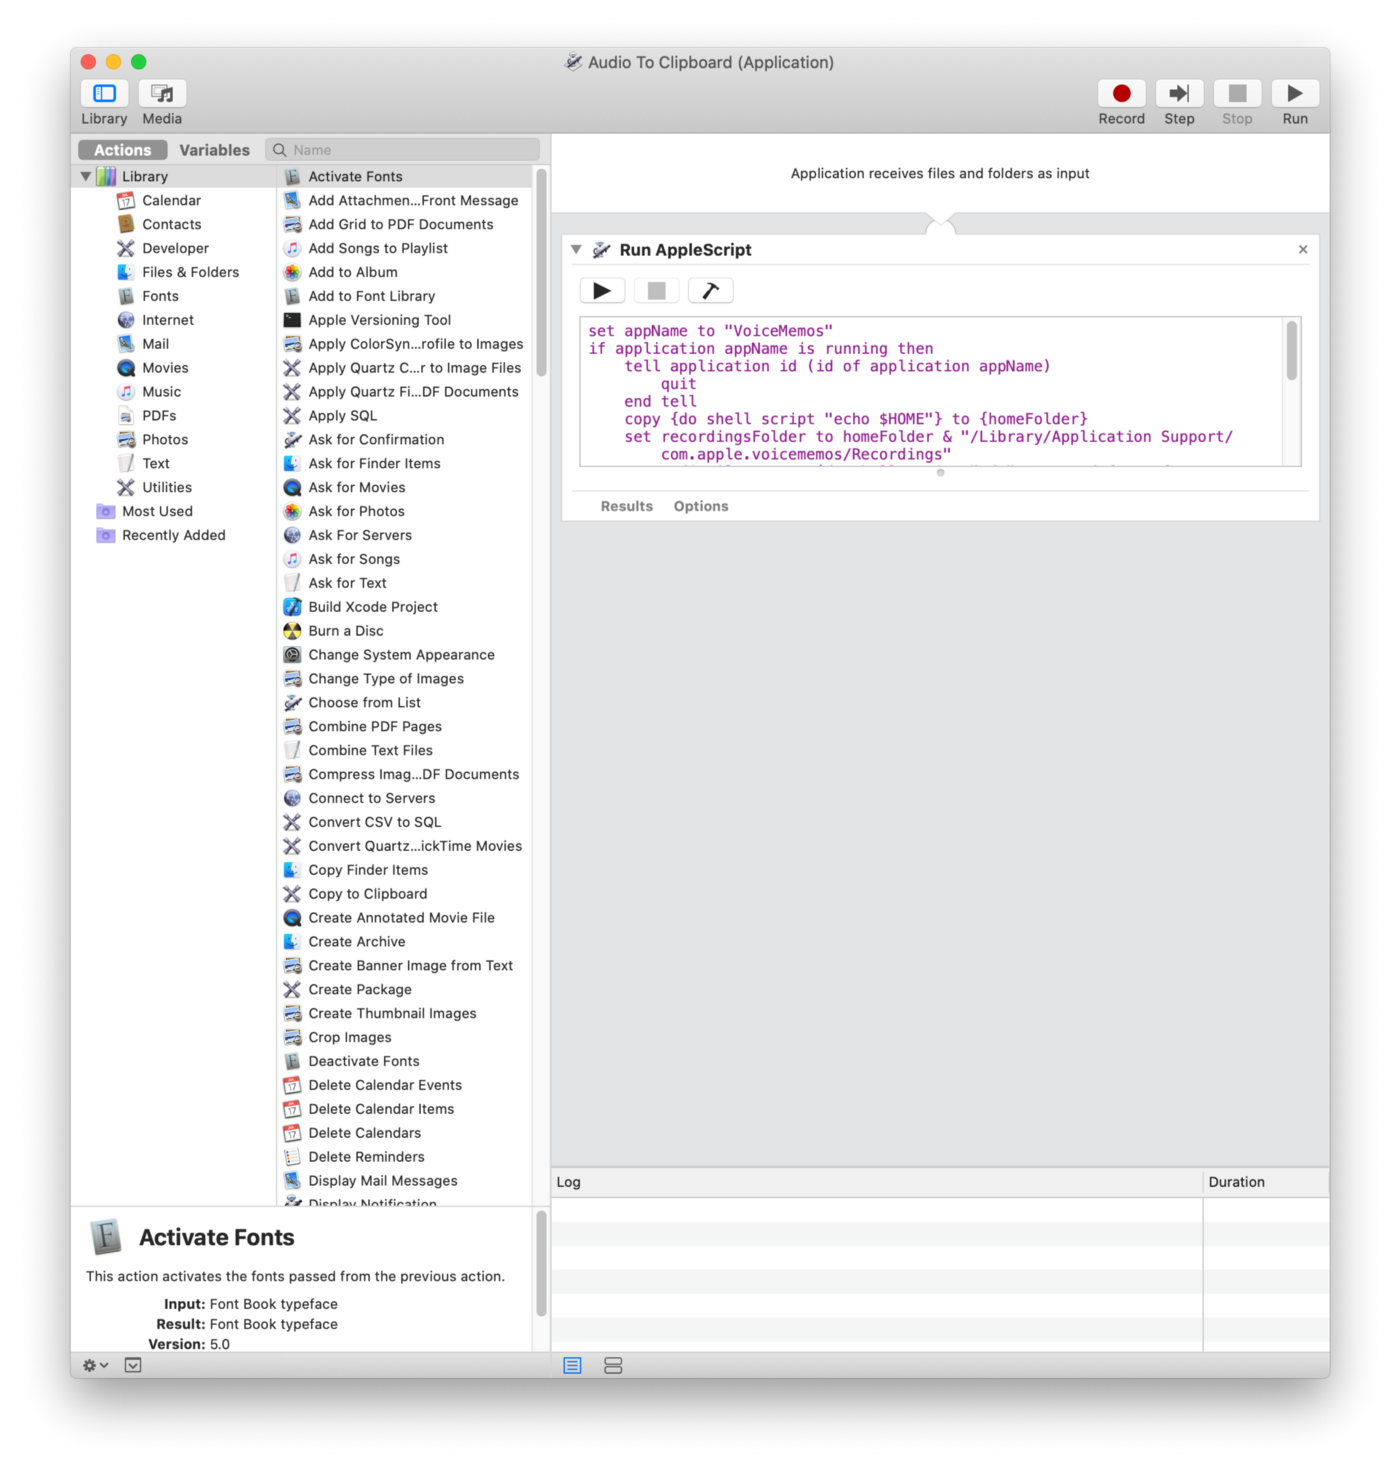Compile the script with hammer icon
This screenshot has height=1471, width=1400.
tap(710, 291)
